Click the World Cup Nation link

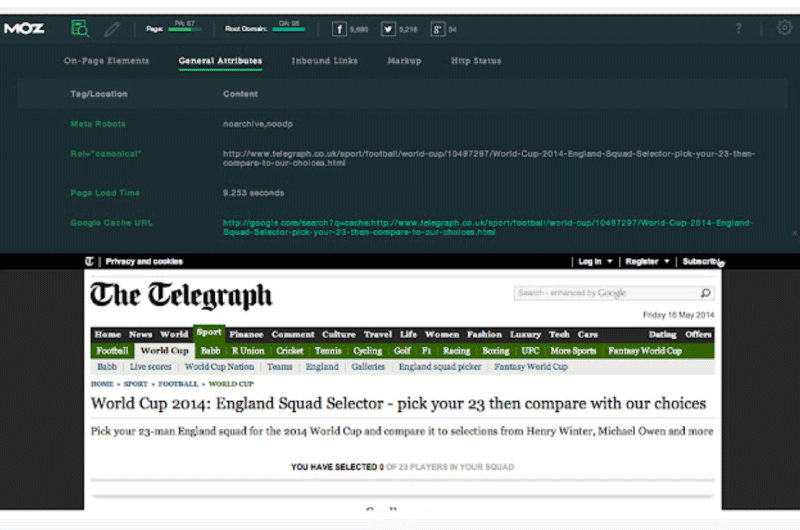point(219,367)
